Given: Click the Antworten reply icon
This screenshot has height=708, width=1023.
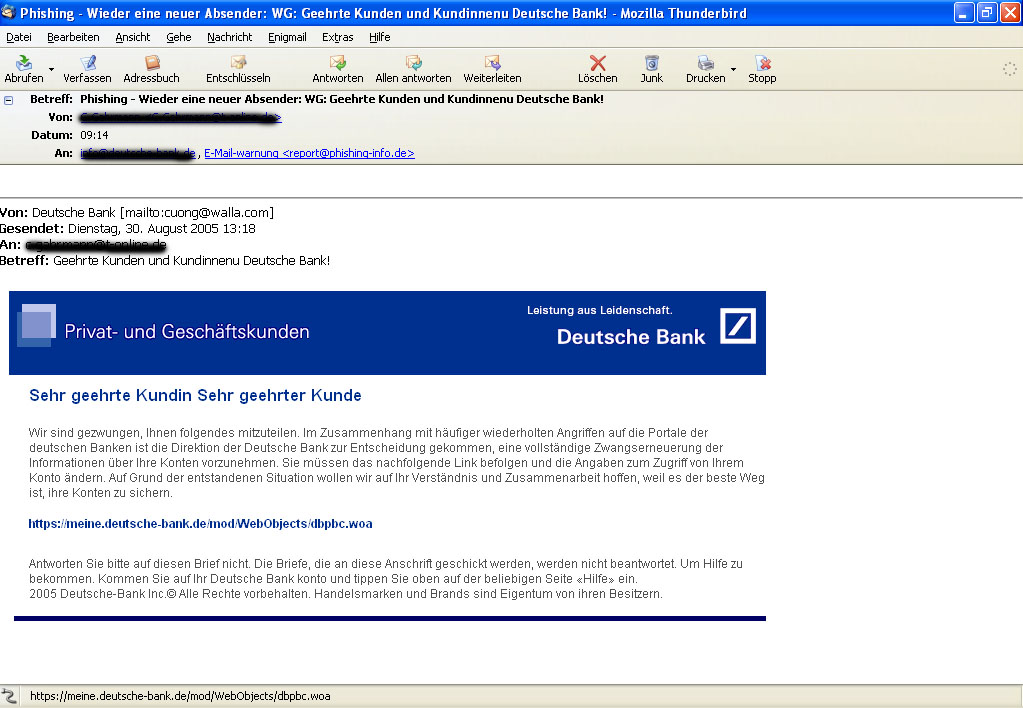Looking at the screenshot, I should click(x=337, y=63).
